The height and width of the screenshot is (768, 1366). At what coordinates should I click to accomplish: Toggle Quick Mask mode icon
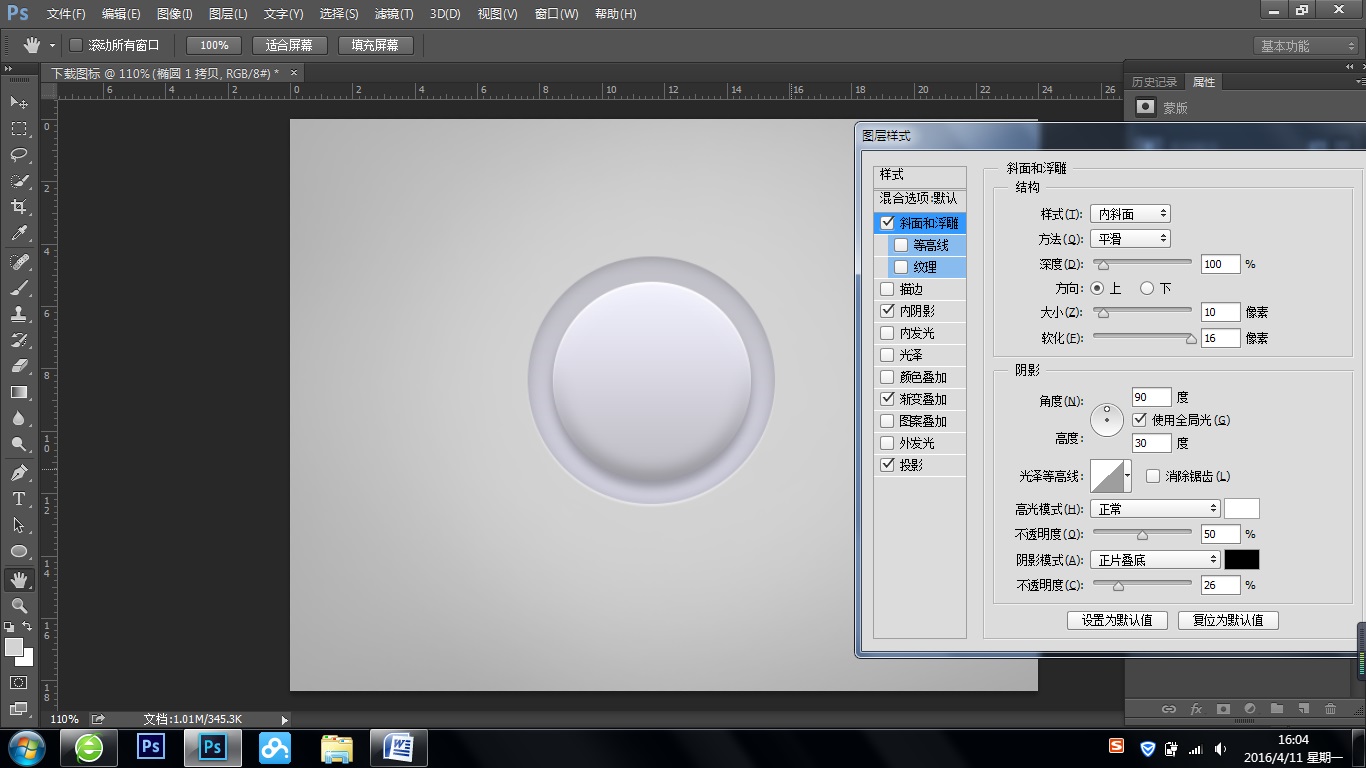tap(19, 682)
